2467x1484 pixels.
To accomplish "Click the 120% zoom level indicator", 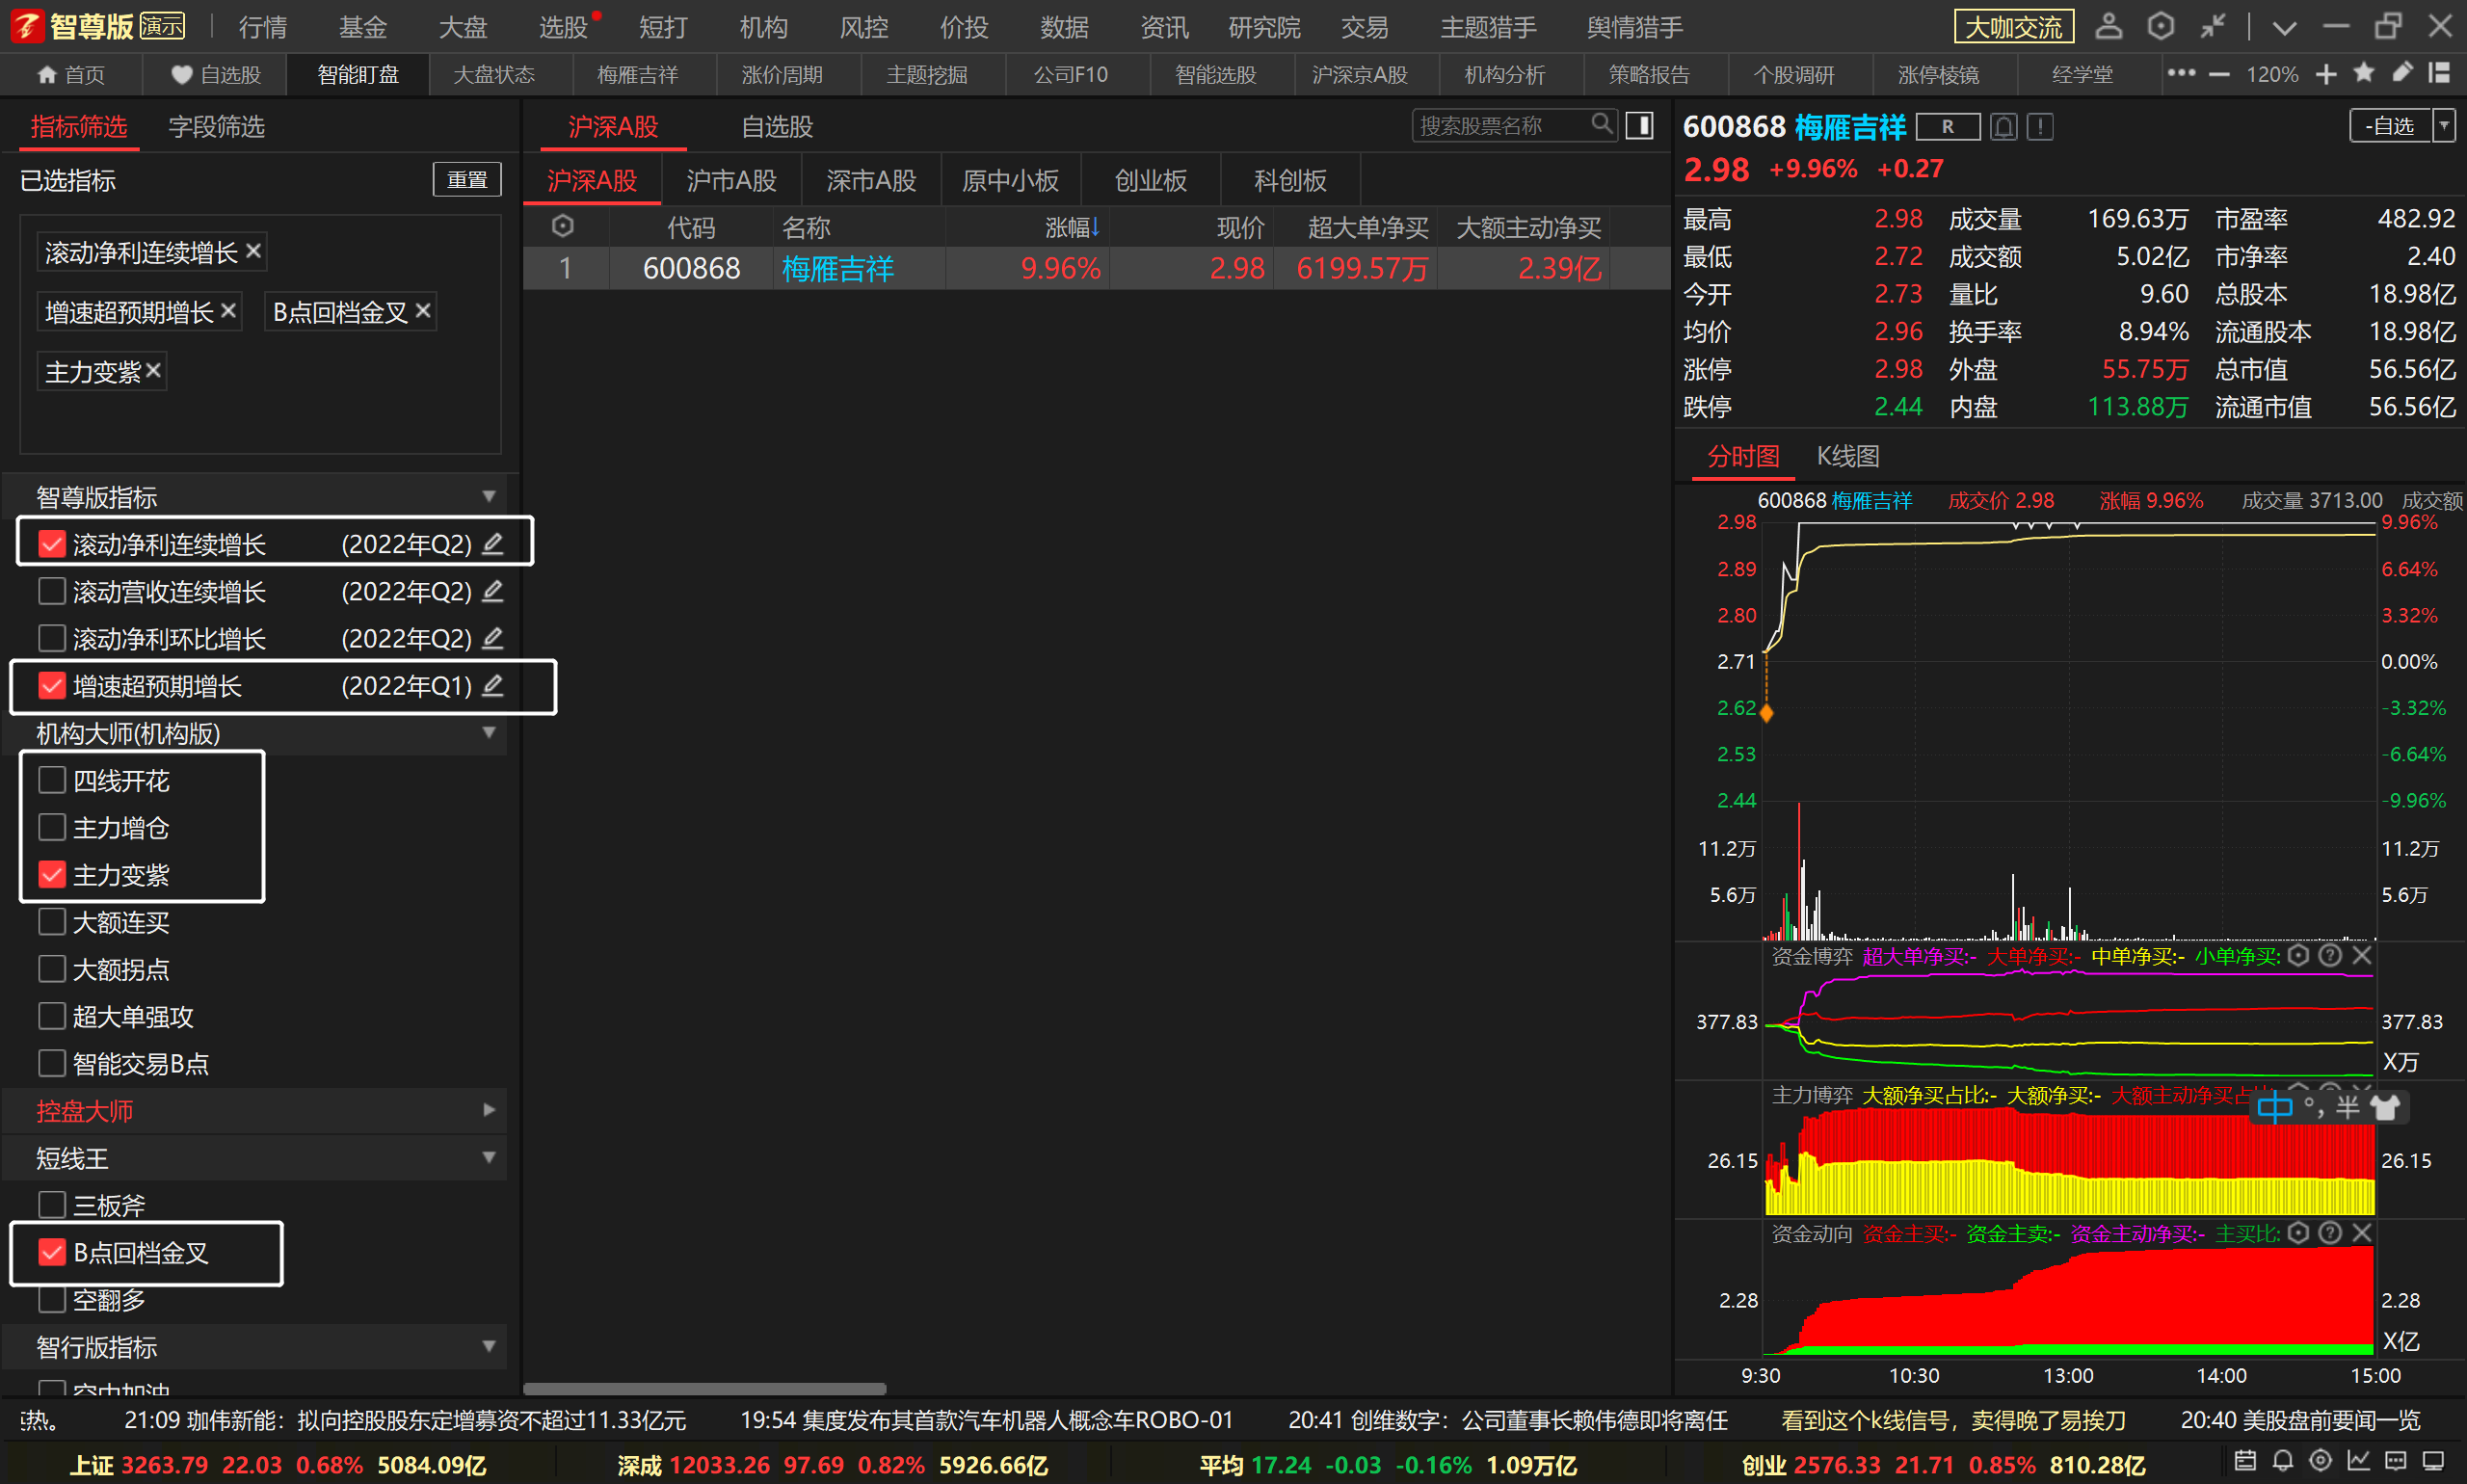I will (x=2272, y=75).
